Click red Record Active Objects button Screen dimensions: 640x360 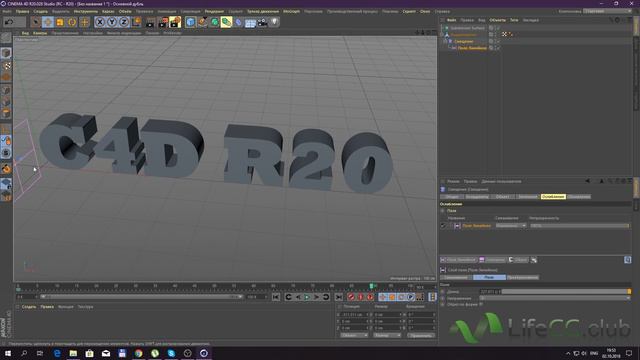351,297
